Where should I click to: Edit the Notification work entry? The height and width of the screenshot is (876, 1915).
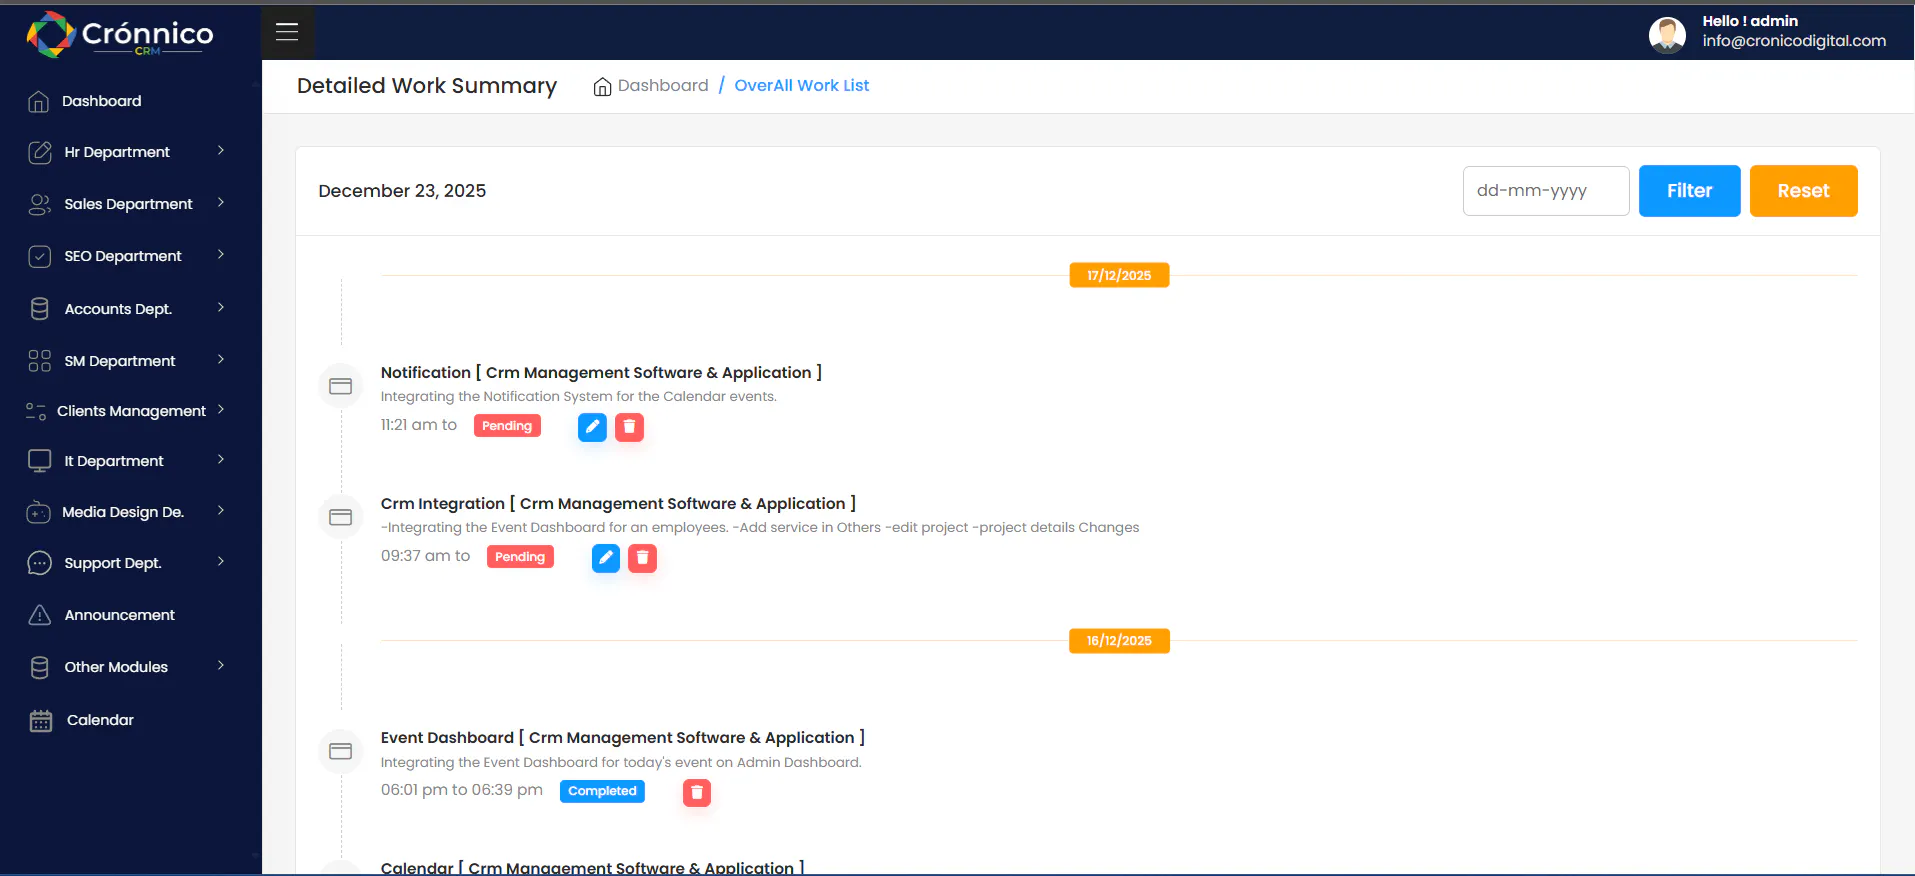592,427
